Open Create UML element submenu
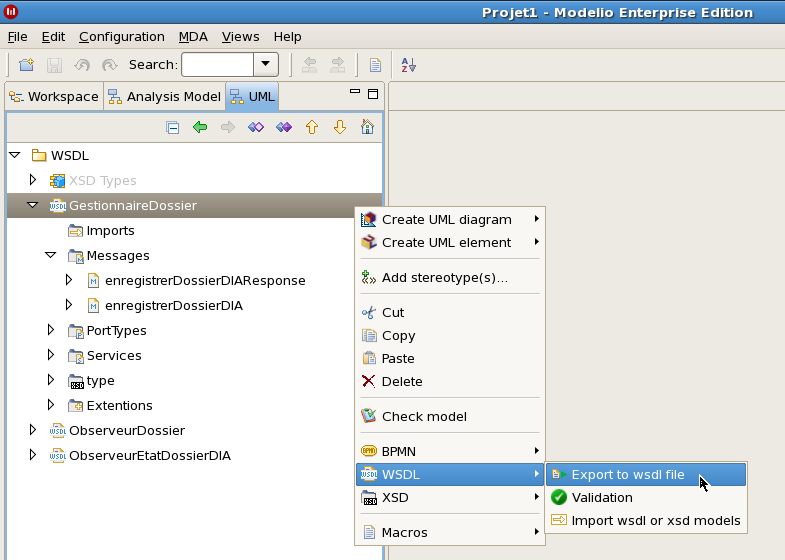785x560 pixels. click(x=450, y=242)
